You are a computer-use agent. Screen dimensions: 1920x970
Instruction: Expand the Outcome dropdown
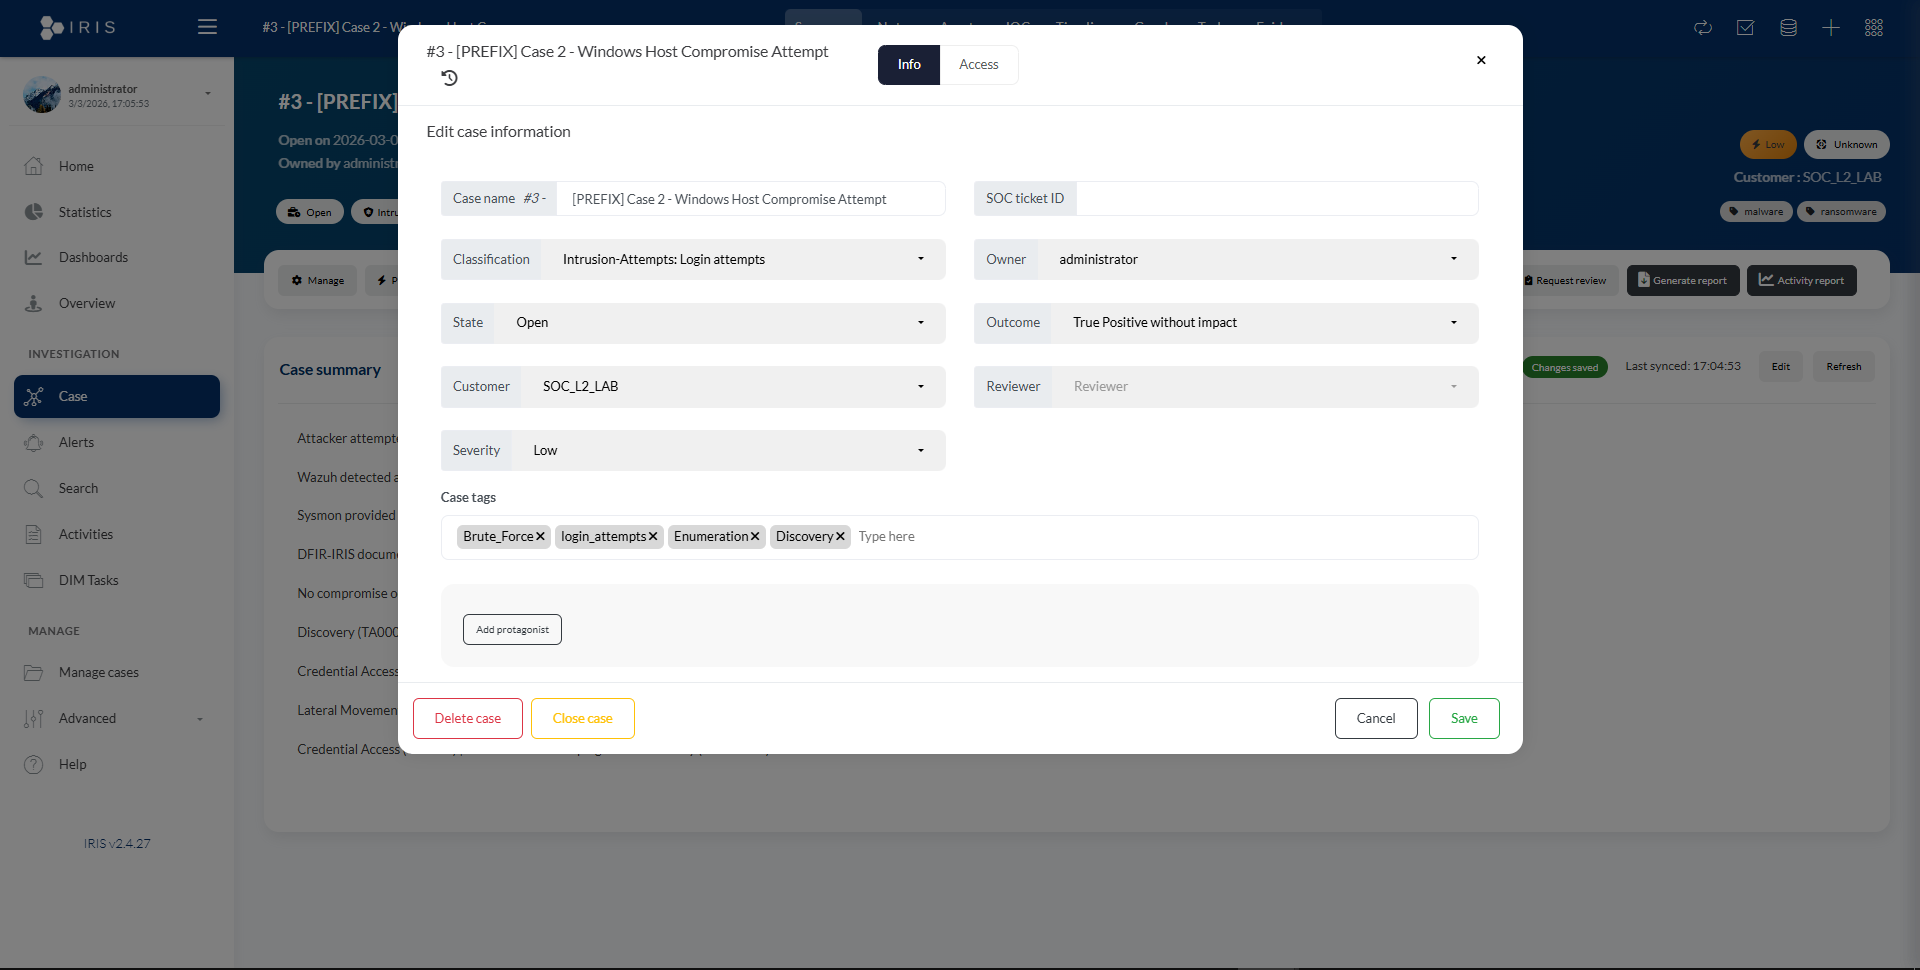[x=1264, y=323]
